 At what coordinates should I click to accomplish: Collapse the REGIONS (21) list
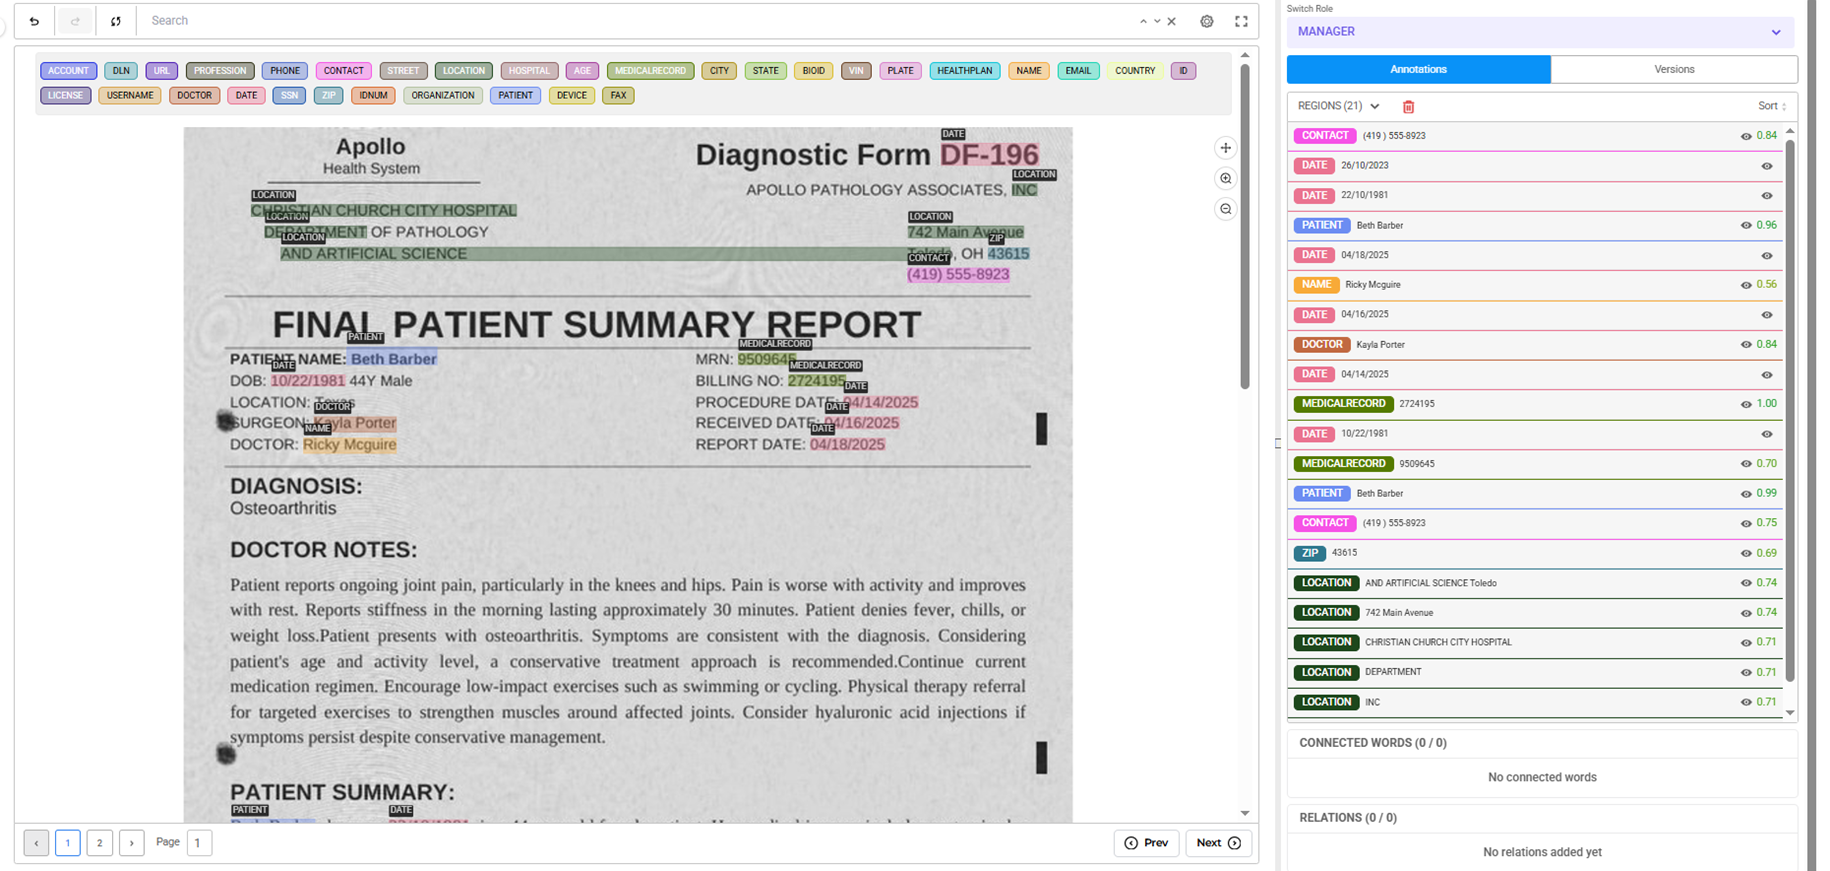coord(1375,106)
